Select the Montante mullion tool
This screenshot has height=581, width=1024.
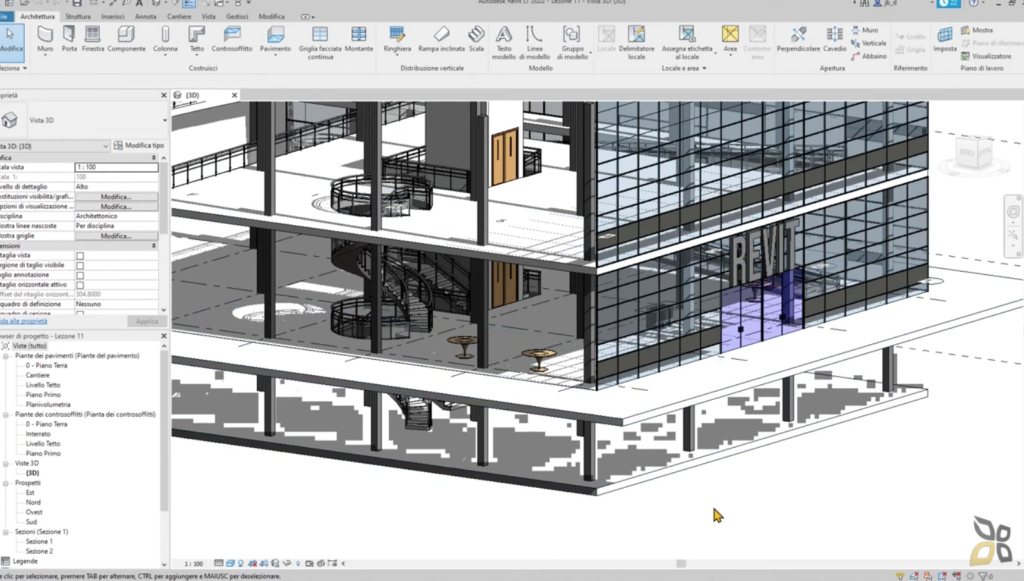tap(359, 39)
